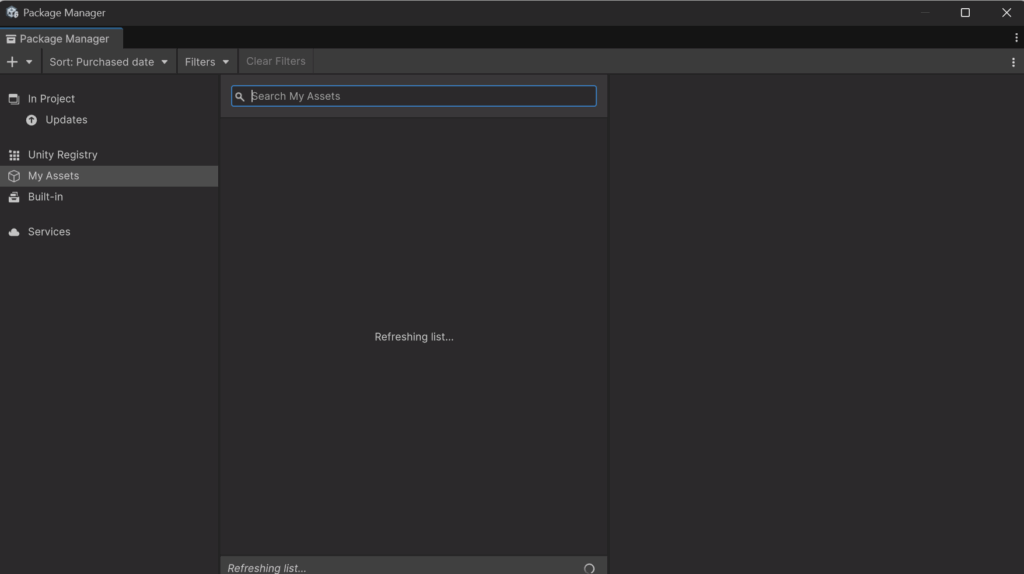Click the Unity logo in title bar
This screenshot has width=1024, height=574.
[x=12, y=13]
